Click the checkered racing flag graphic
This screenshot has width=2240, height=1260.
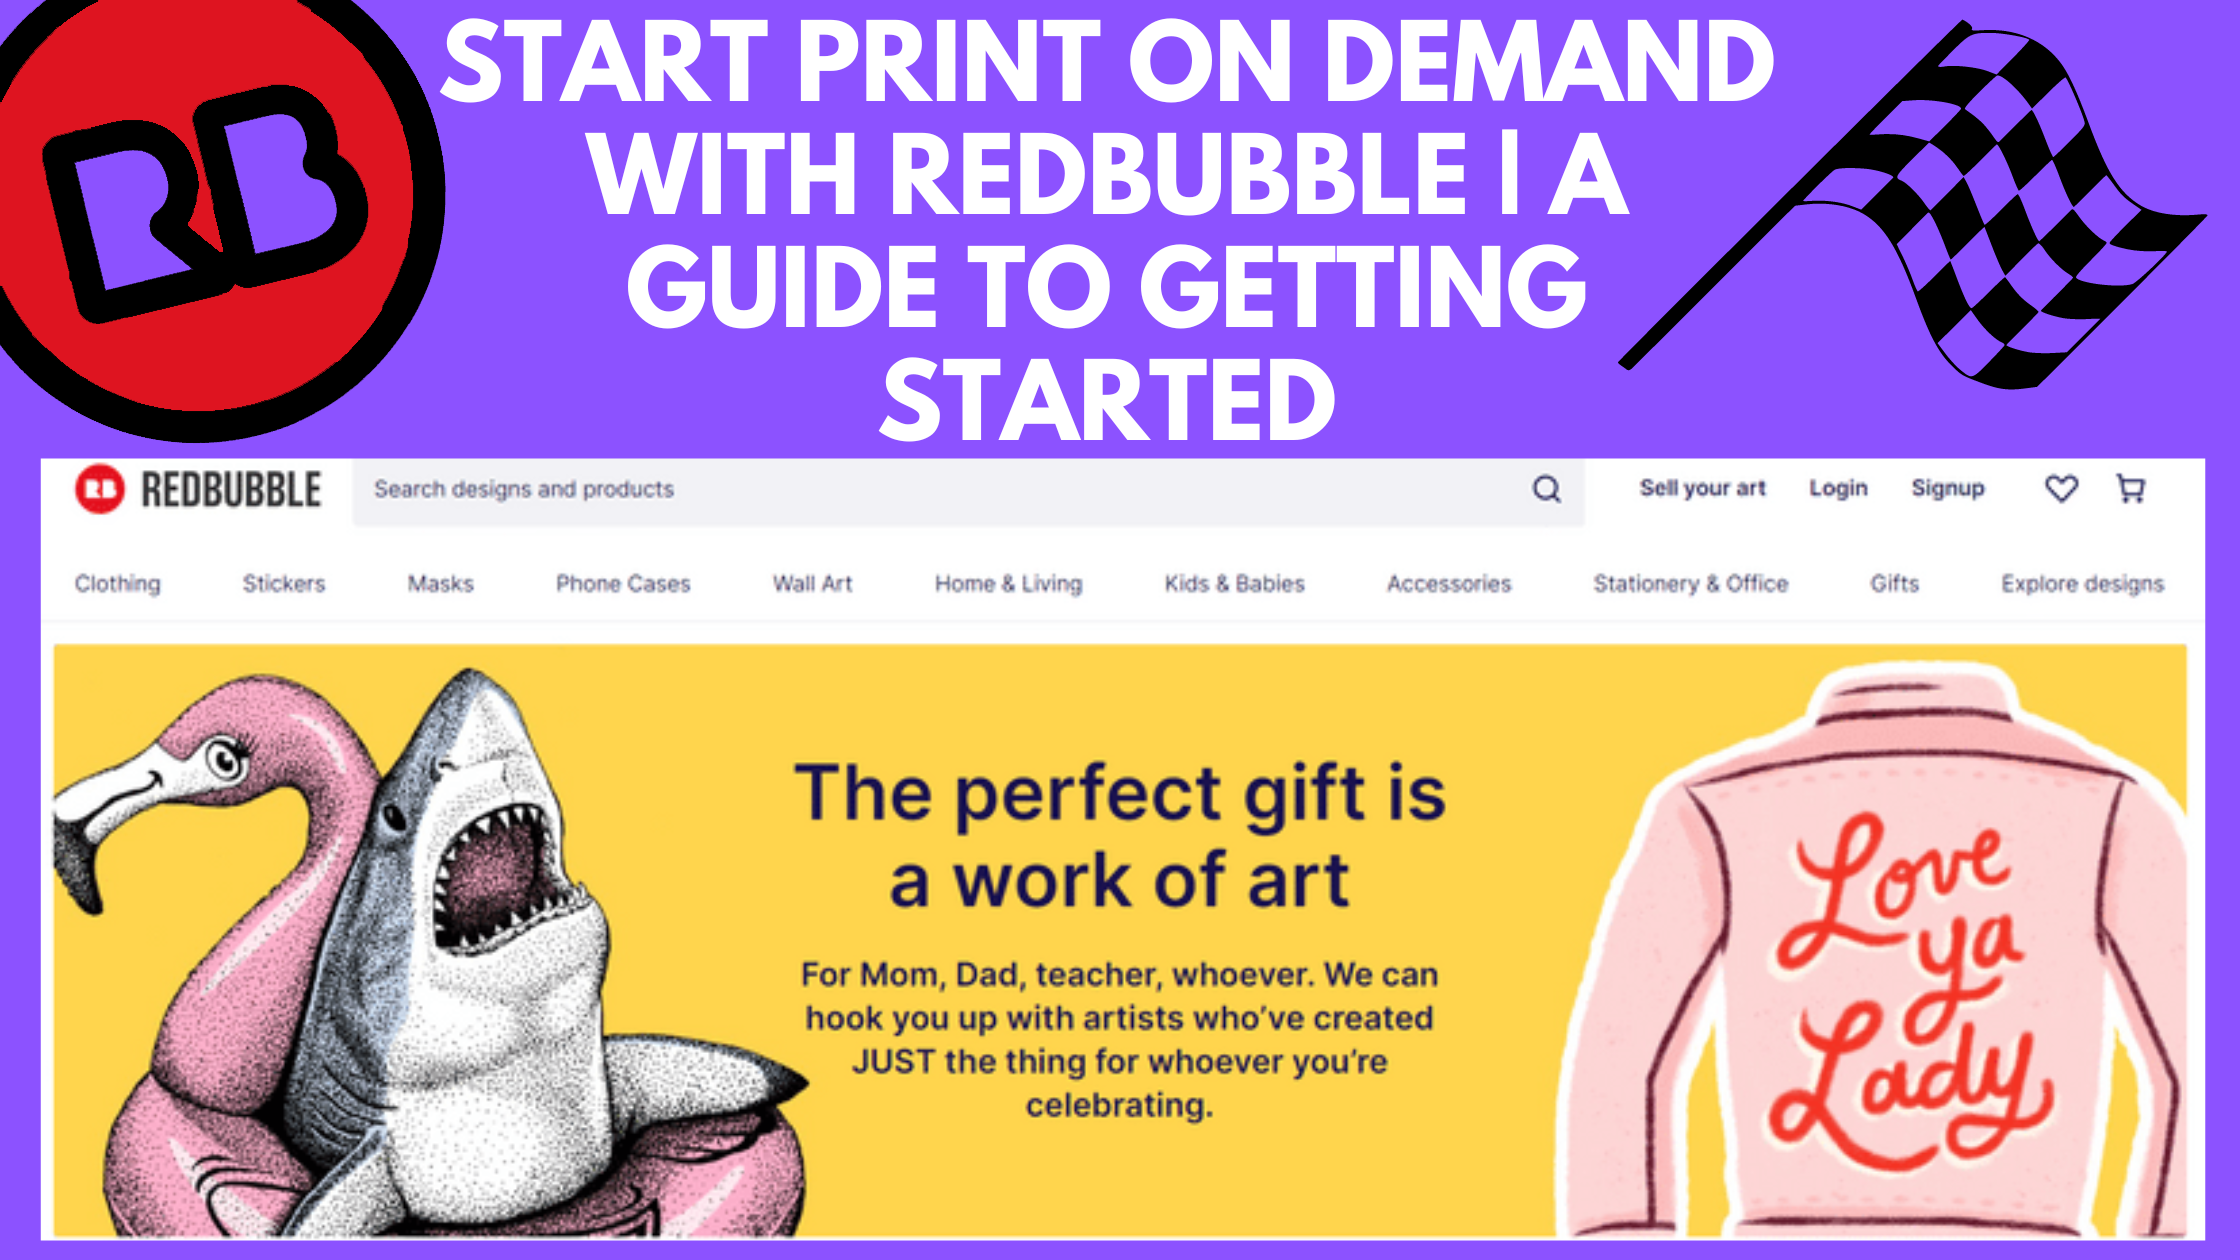point(1912,205)
